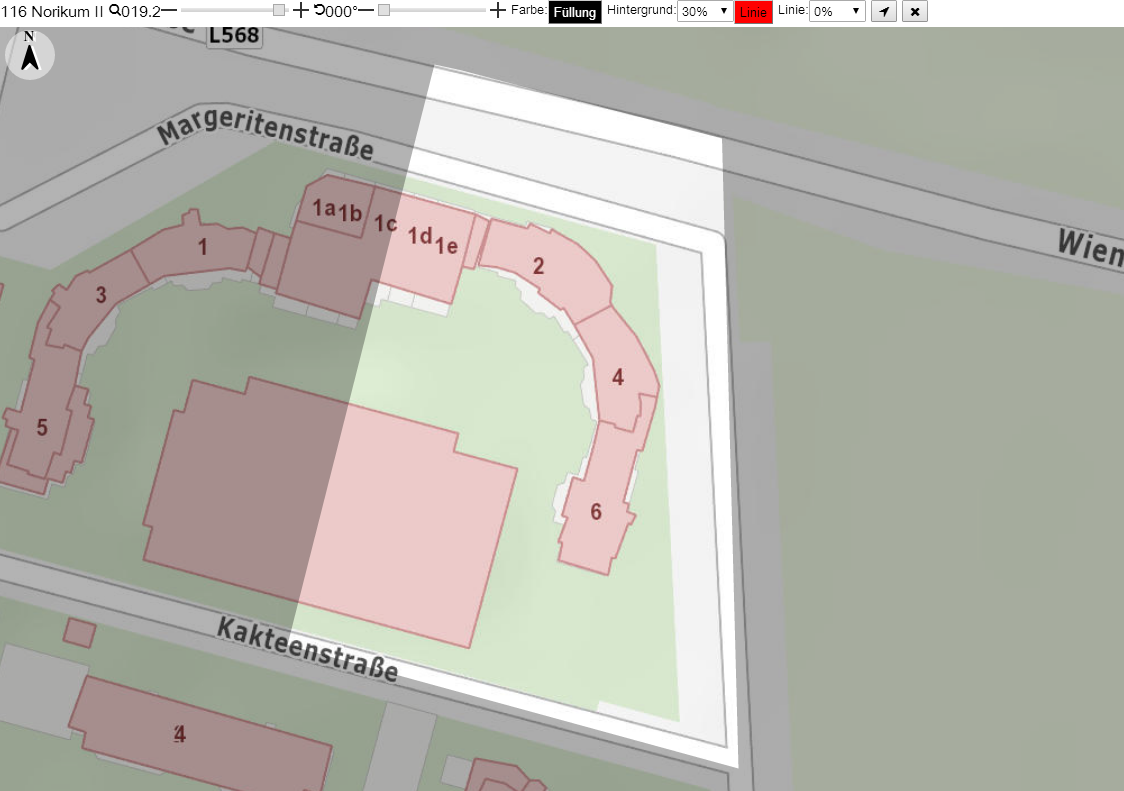Click the black Füllung color button

coord(574,12)
